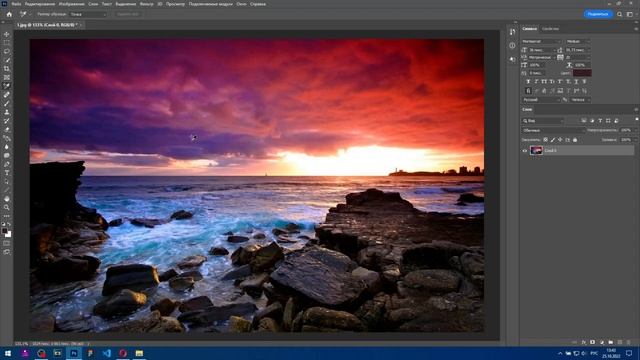Toggle Faux Bold in Character panel
Image resolution: width=640 pixels, height=360 pixels.
pos(528,82)
